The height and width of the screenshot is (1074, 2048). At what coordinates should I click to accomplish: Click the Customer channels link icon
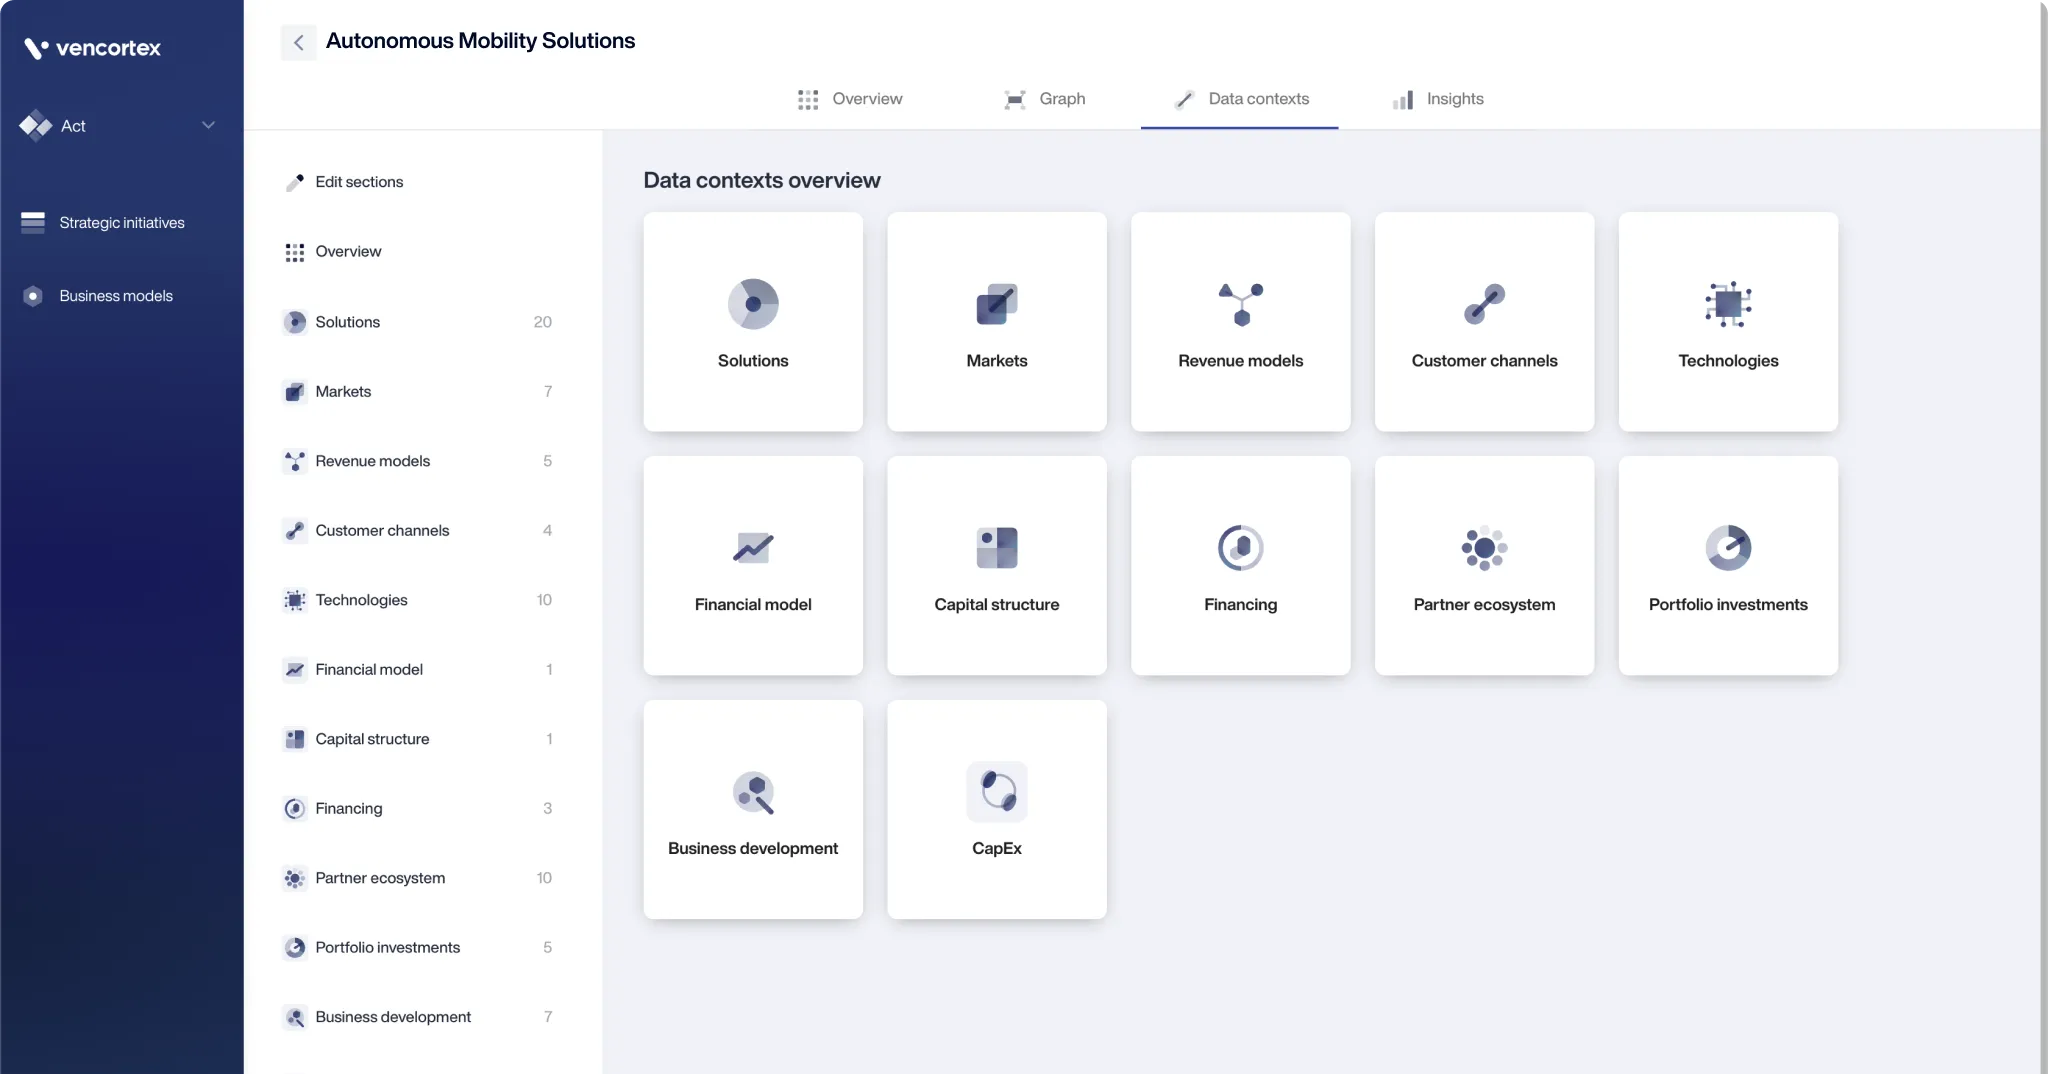click(x=294, y=530)
